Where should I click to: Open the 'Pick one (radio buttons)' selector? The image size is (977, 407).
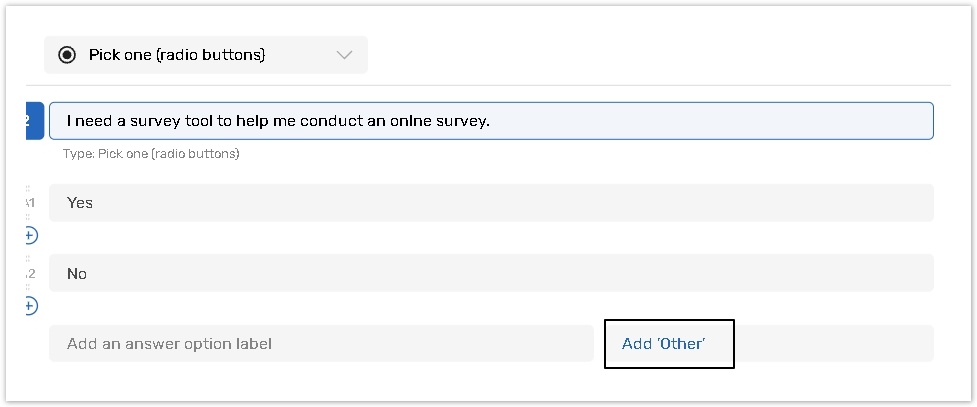tap(177, 55)
